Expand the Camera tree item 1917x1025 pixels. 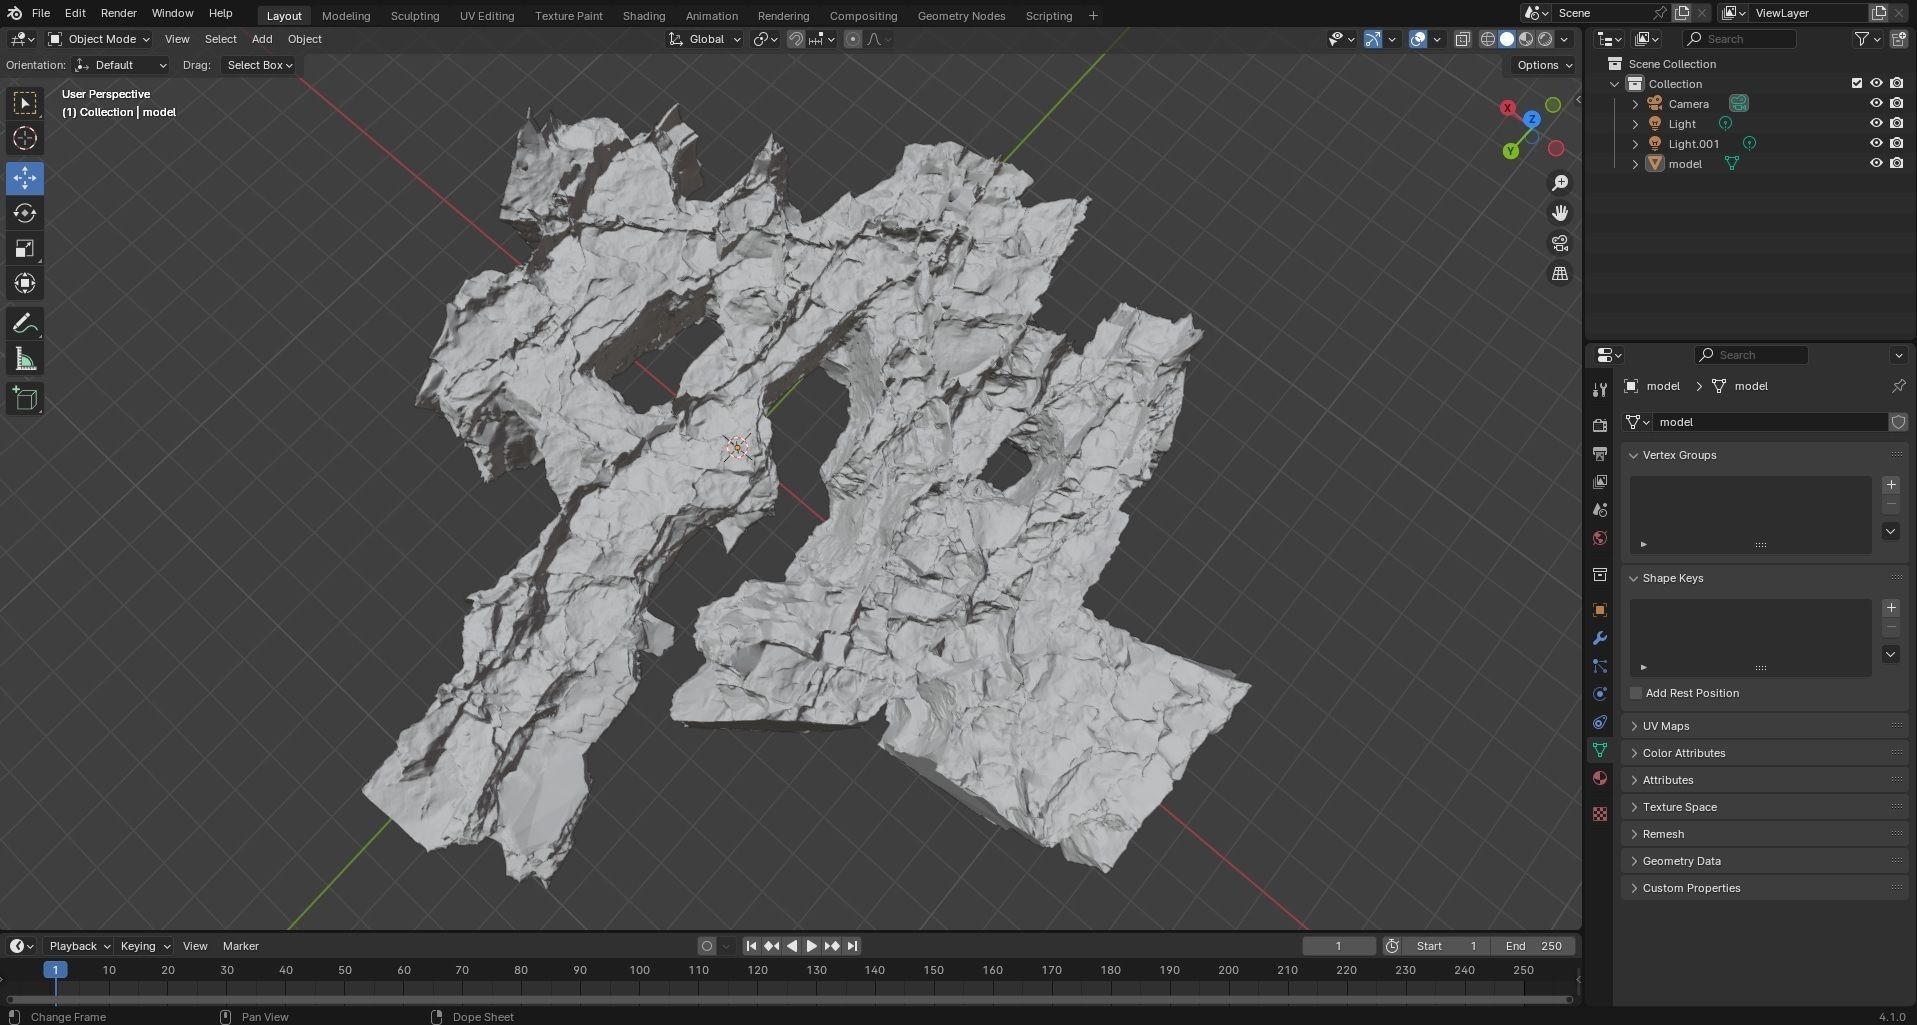coord(1635,104)
